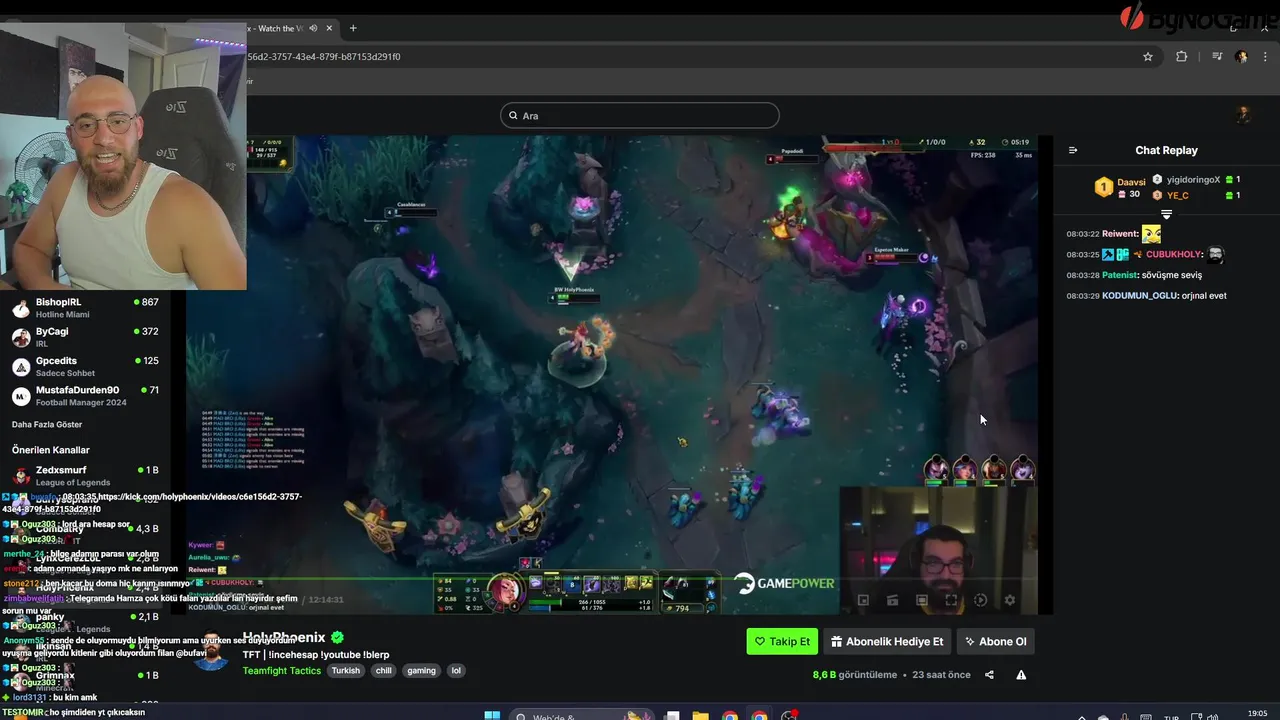Open BishopIRL channel in sidebar
Viewport: 1280px width, 720px height.
85,308
